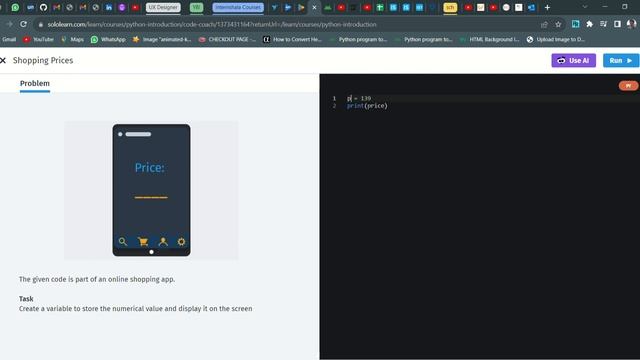The height and width of the screenshot is (360, 640).
Task: Switch to the Twitter tab
Action: pos(274,7)
